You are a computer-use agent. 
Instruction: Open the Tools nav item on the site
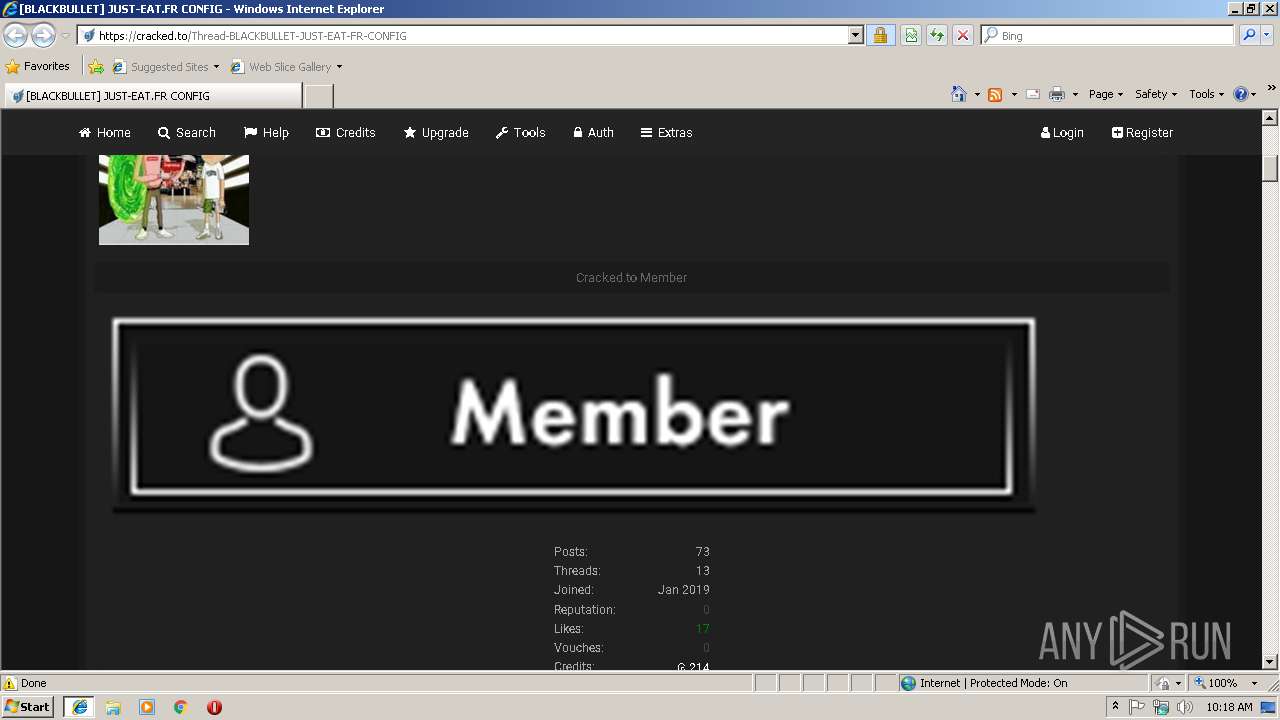(x=521, y=132)
